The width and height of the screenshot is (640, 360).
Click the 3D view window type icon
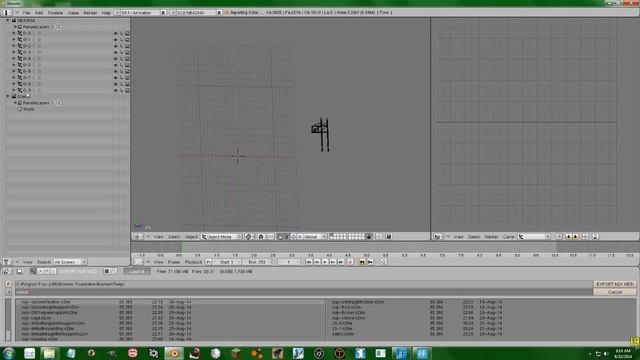tap(138, 237)
